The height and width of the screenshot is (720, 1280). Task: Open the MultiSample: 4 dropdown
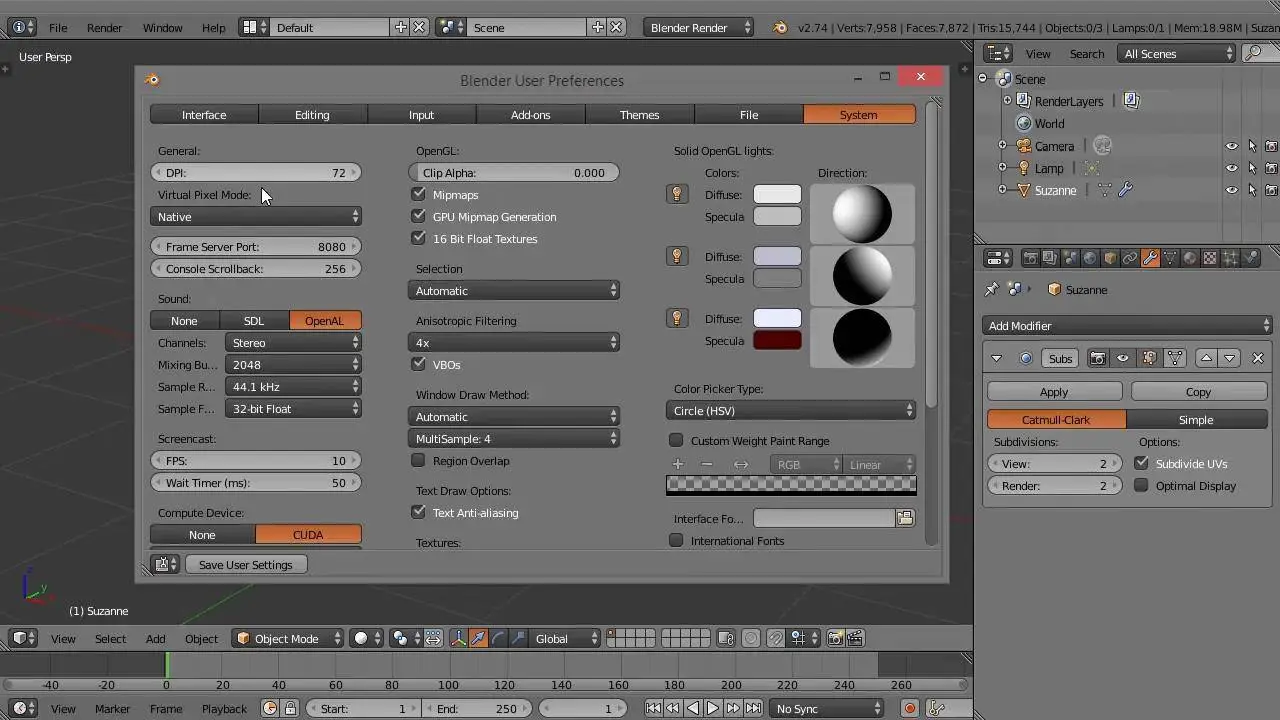(514, 439)
